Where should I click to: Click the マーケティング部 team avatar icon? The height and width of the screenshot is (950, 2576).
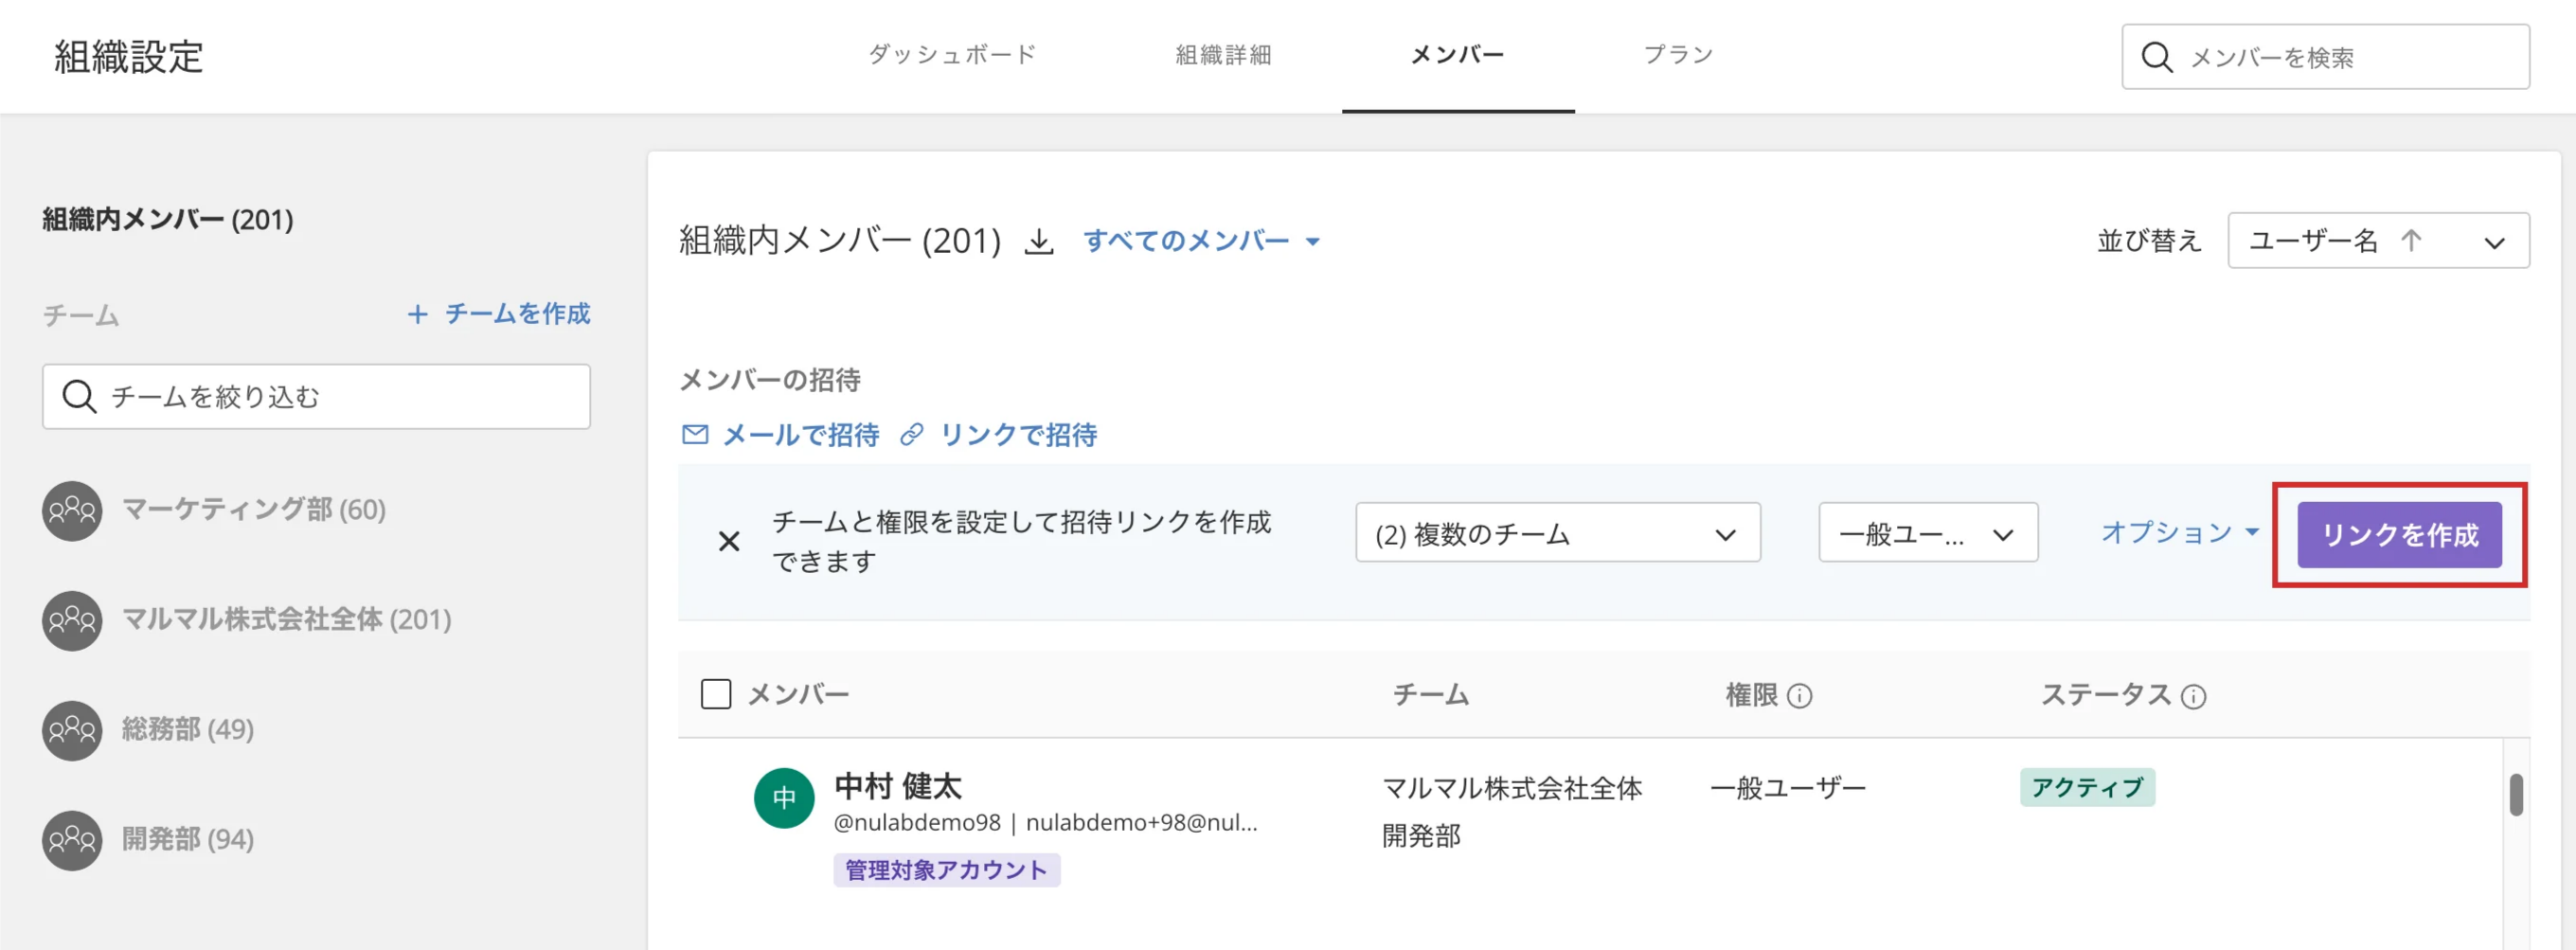(x=72, y=510)
